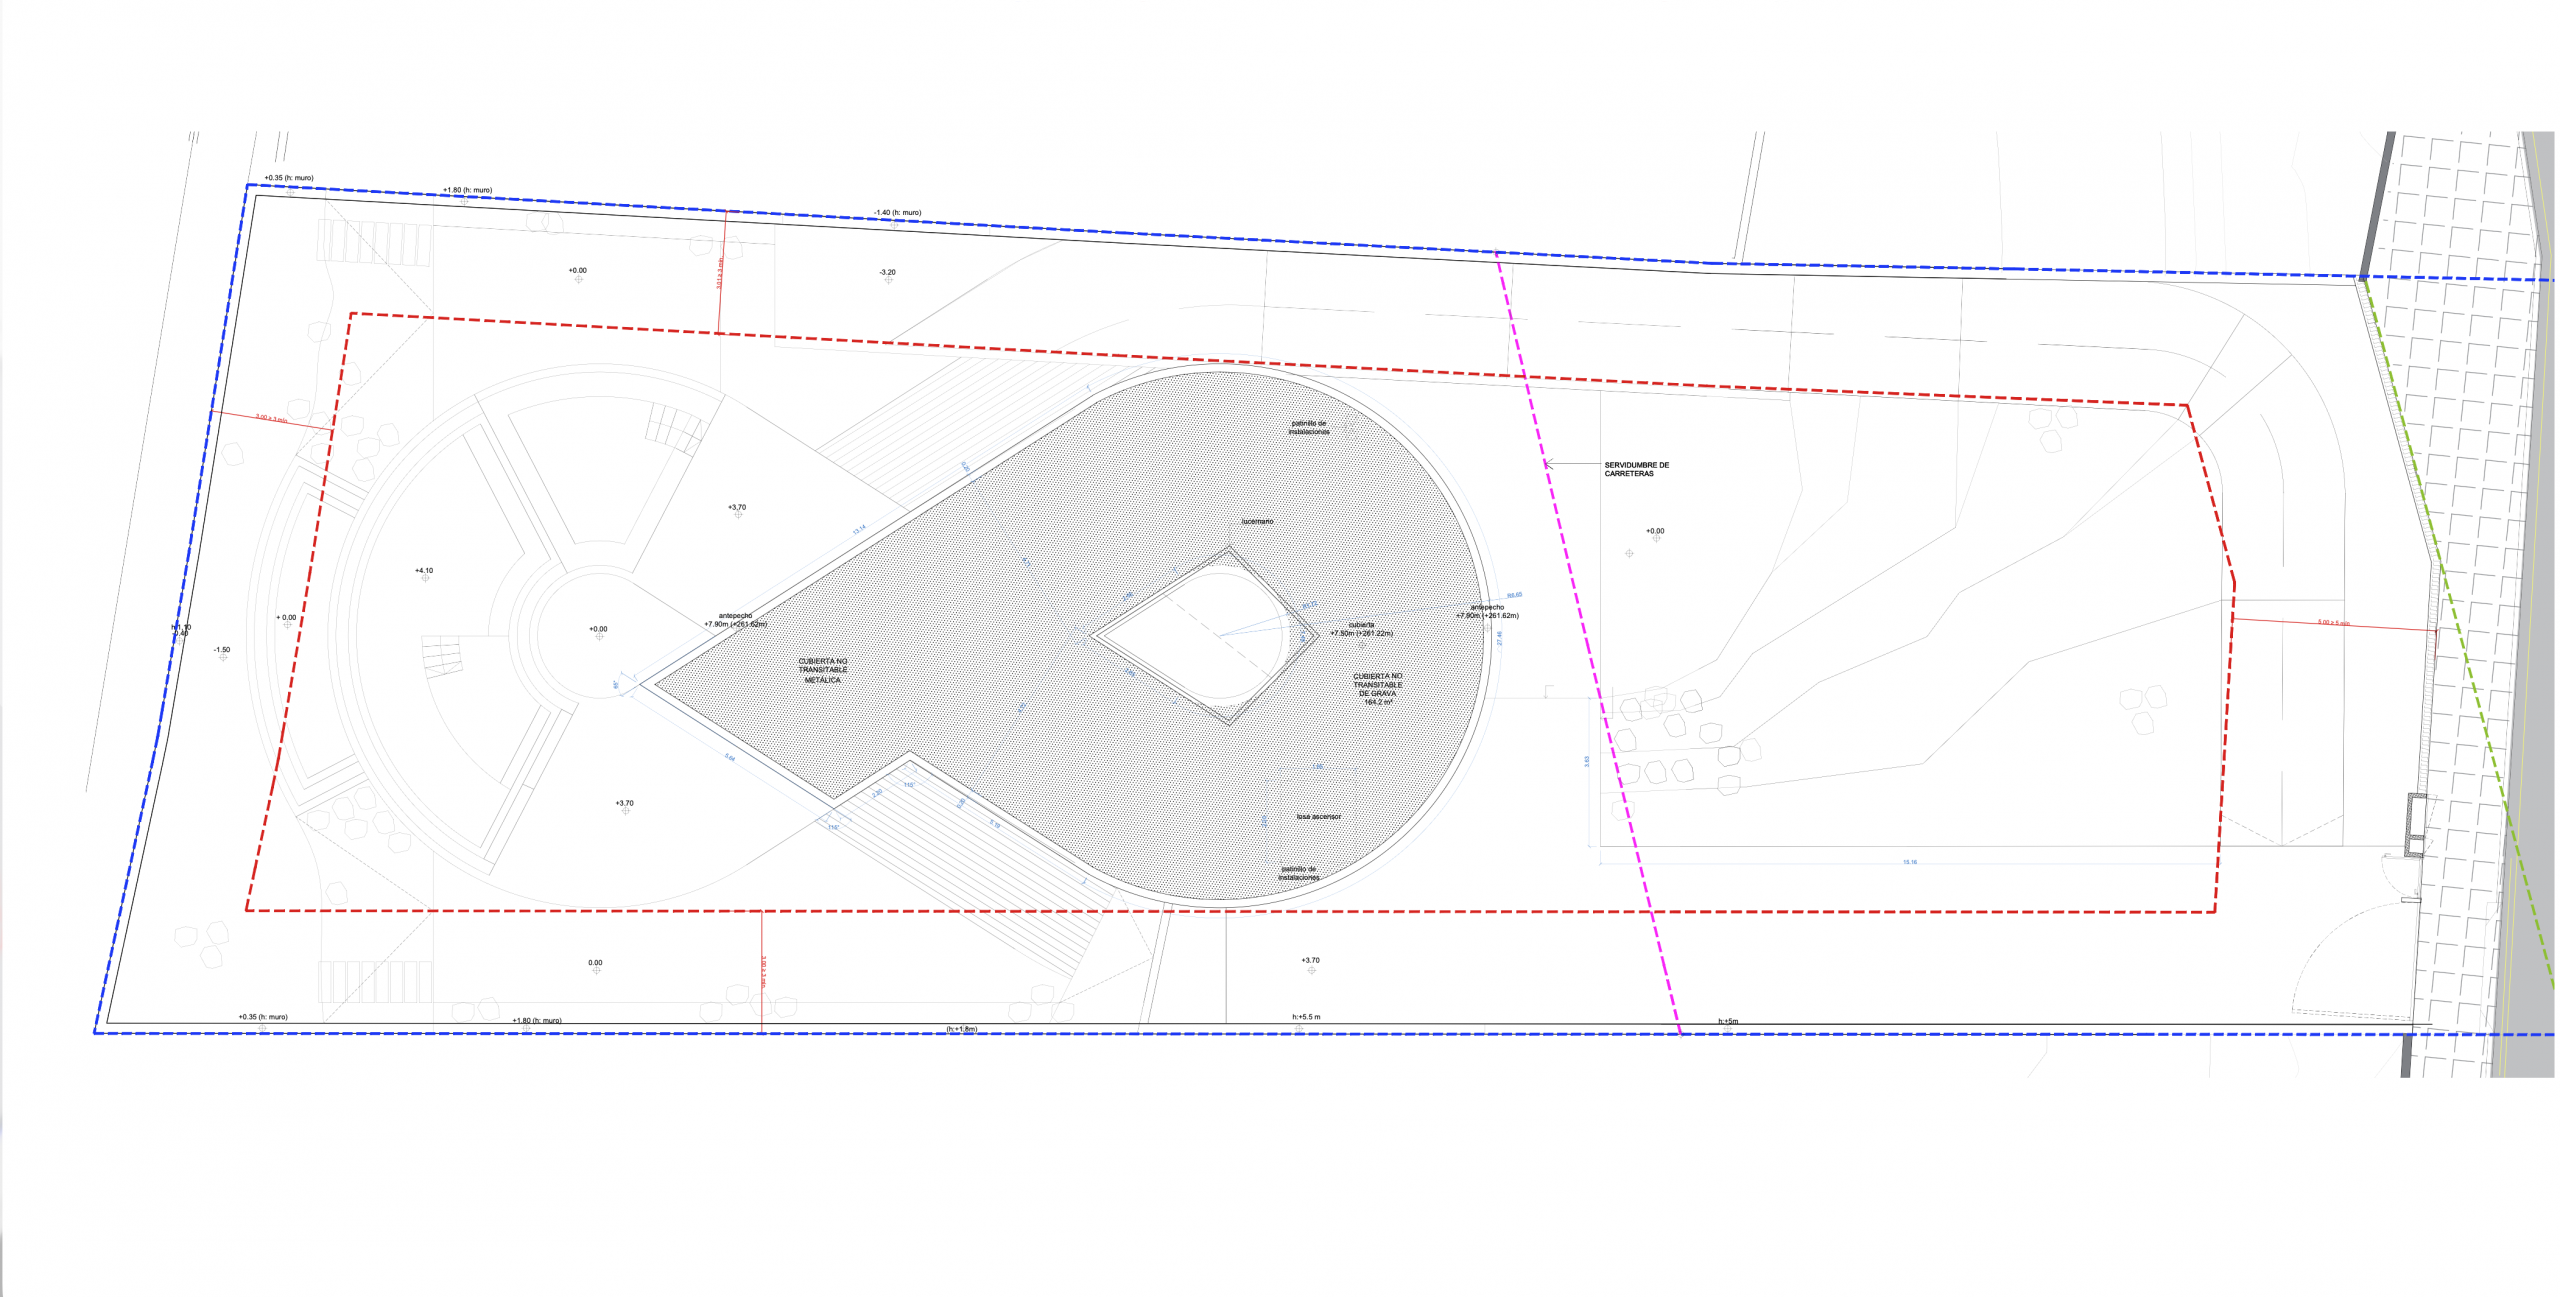Click the left antepecho +7.90m annotation
The height and width of the screenshot is (1297, 2560).
735,620
